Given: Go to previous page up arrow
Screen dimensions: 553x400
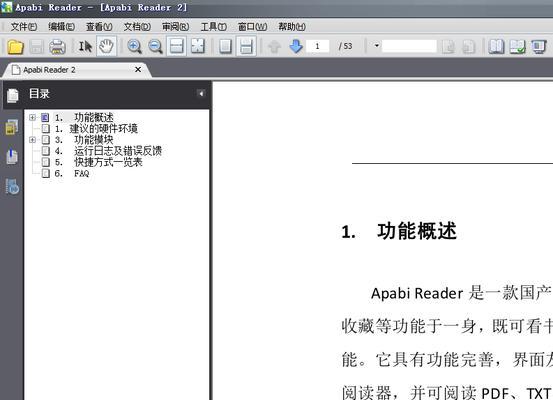Looking at the screenshot, I should click(274, 47).
